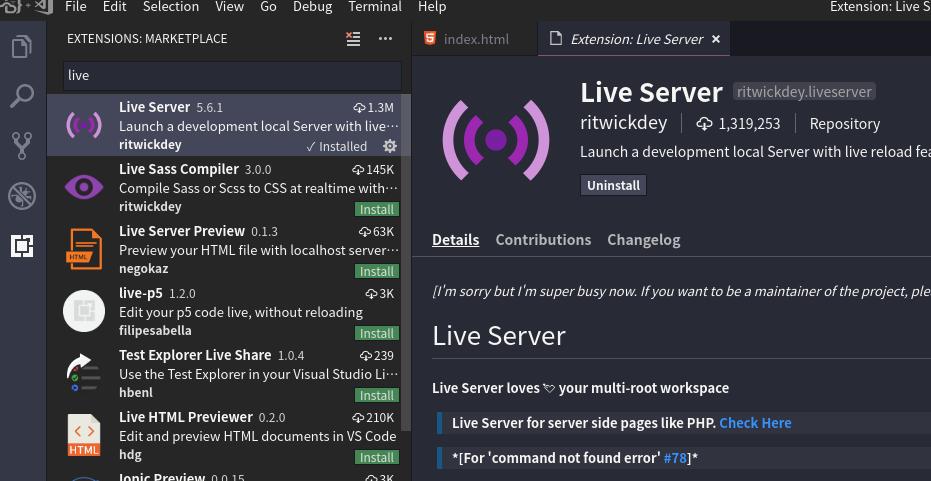Open the Search view in activity bar
The image size is (931, 481).
click(22, 96)
